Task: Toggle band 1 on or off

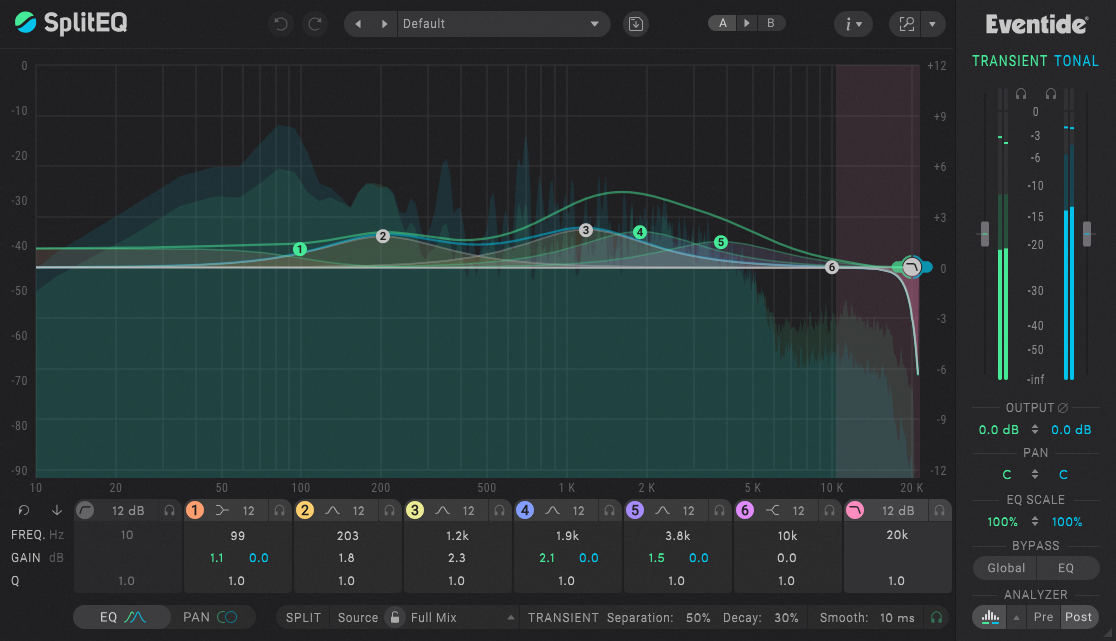Action: coord(195,511)
